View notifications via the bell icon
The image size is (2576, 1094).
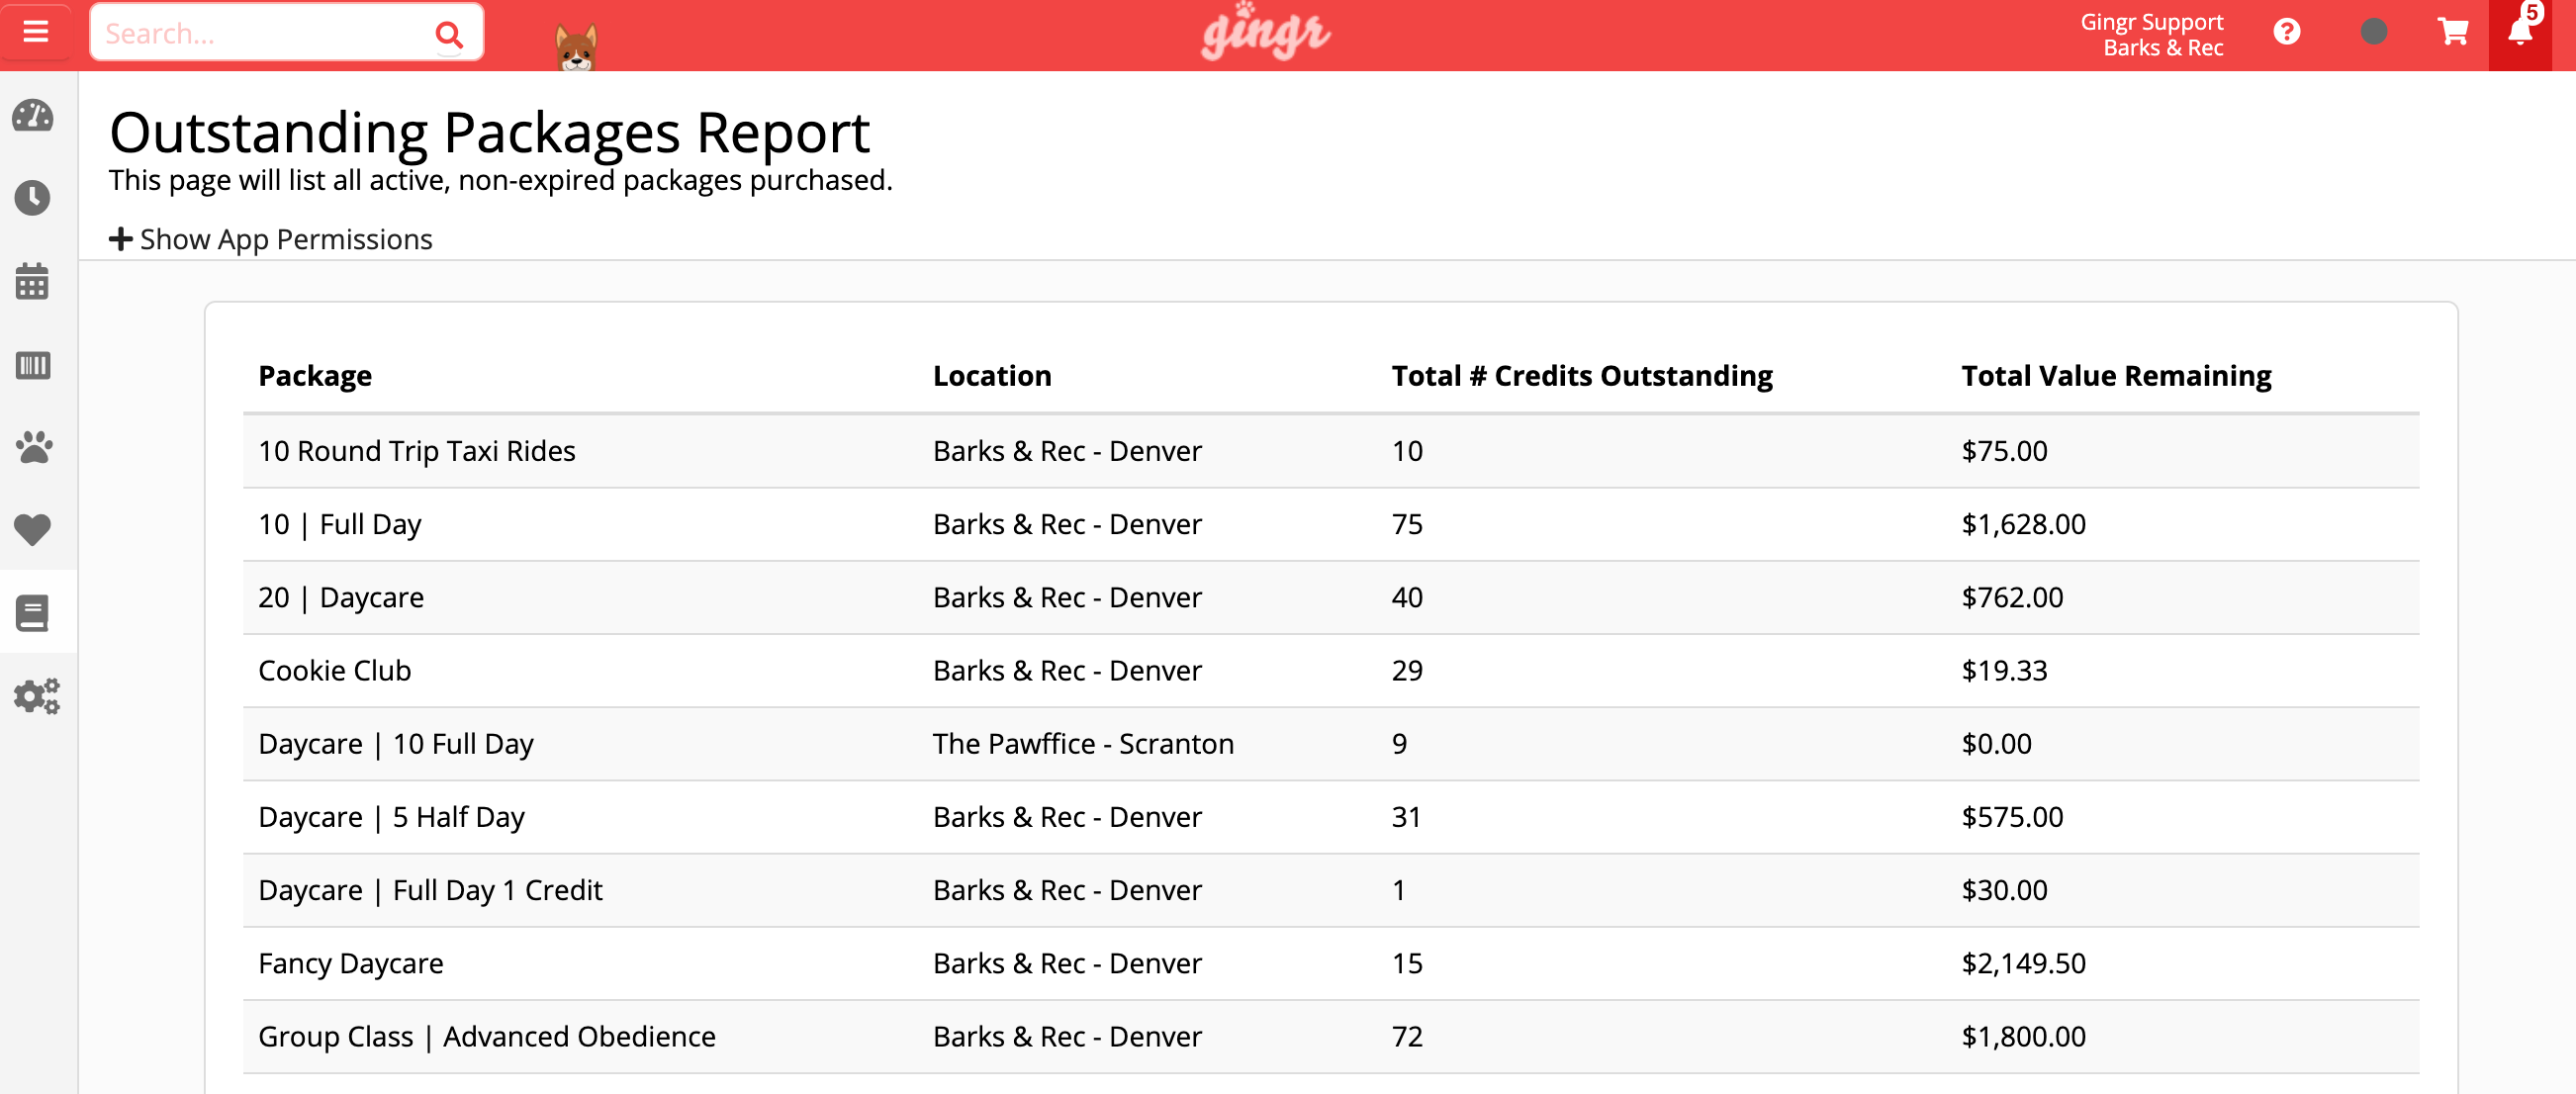[2521, 32]
